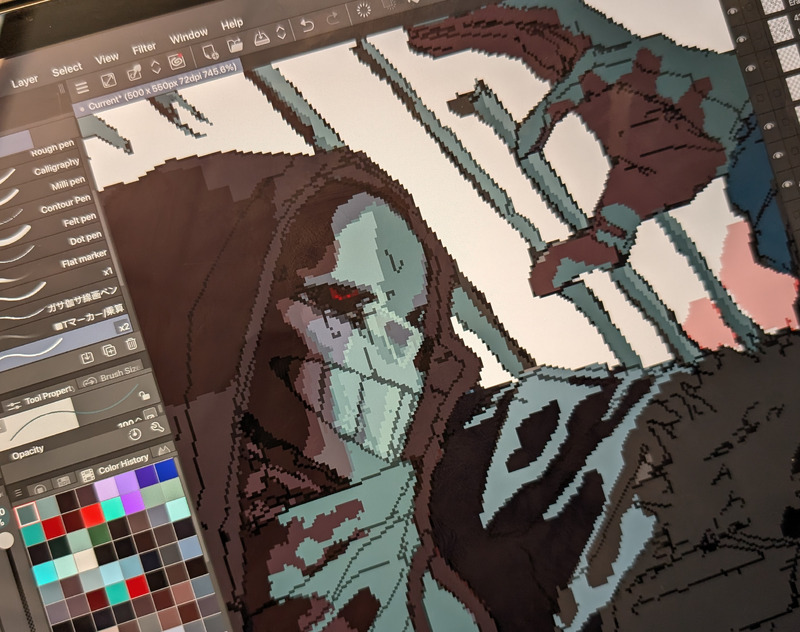Choose the Calligraphy sub tool

(x=57, y=167)
